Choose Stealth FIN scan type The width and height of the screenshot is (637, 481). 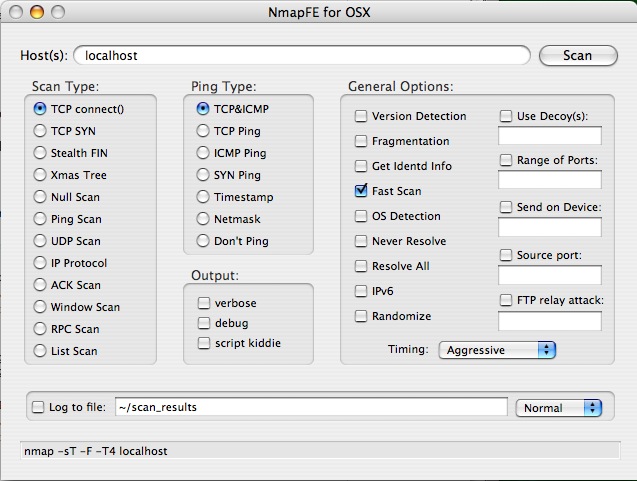[41, 153]
